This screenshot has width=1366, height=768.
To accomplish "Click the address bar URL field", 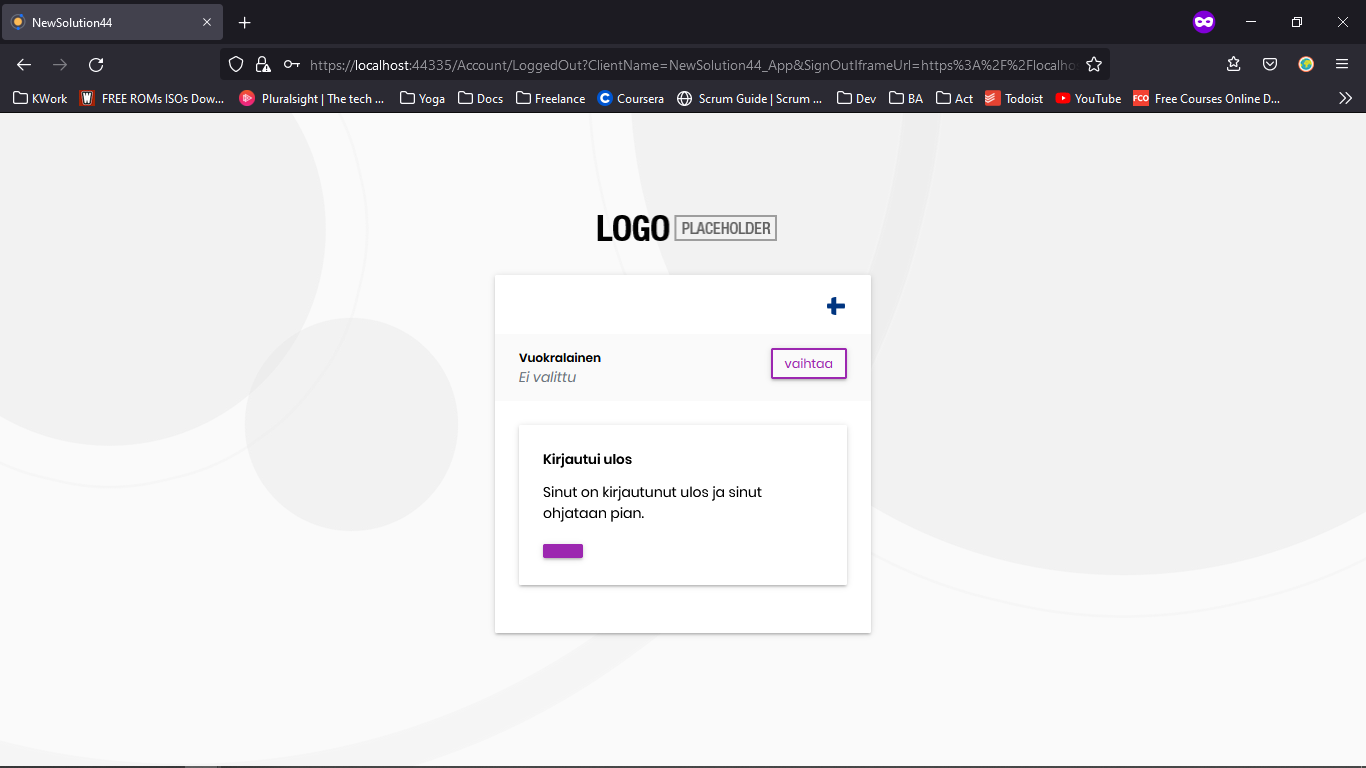I will pos(690,65).
